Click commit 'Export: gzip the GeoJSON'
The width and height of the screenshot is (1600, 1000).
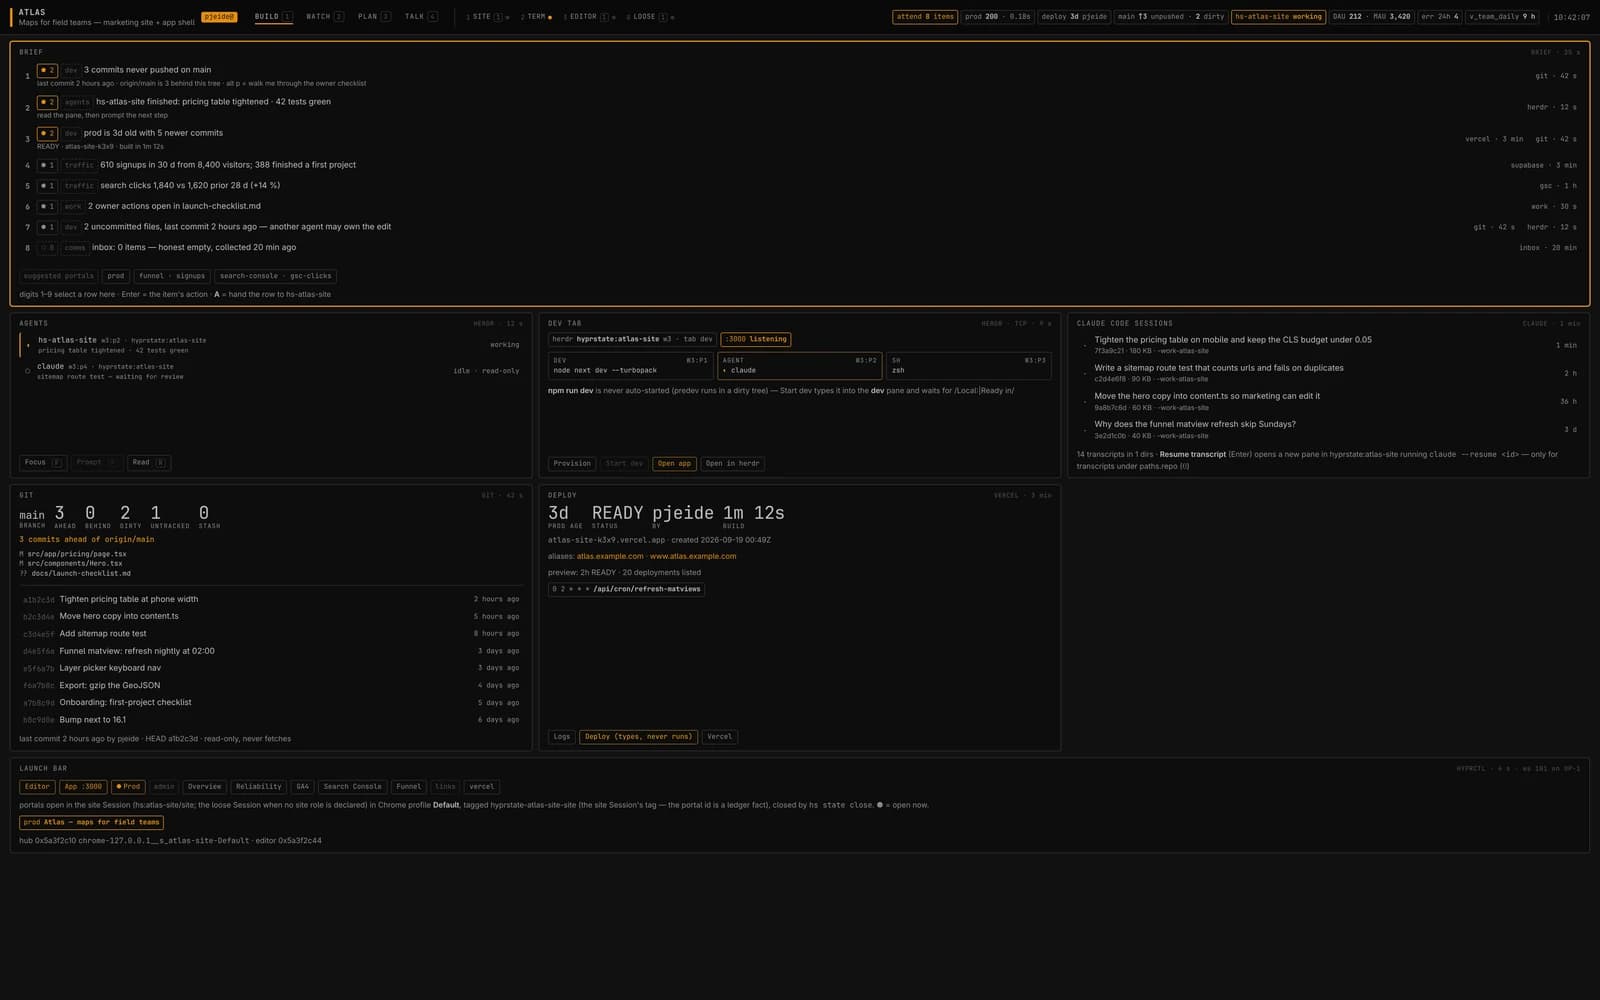coord(271,686)
